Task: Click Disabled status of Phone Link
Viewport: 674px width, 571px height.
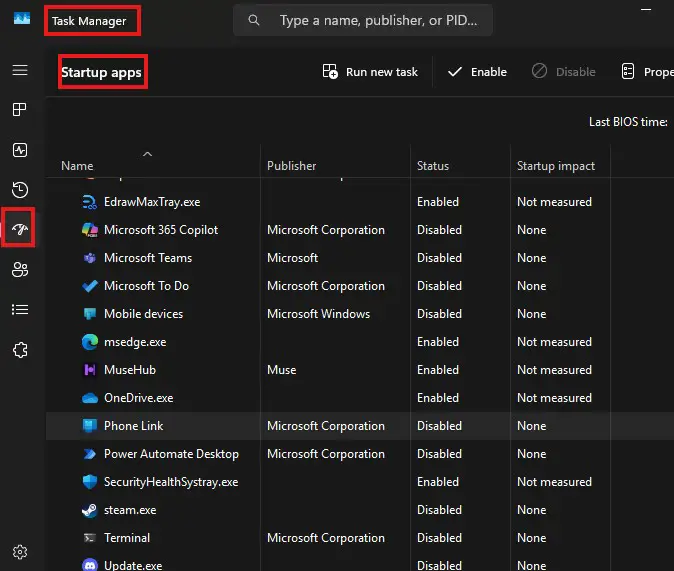Action: (x=439, y=426)
